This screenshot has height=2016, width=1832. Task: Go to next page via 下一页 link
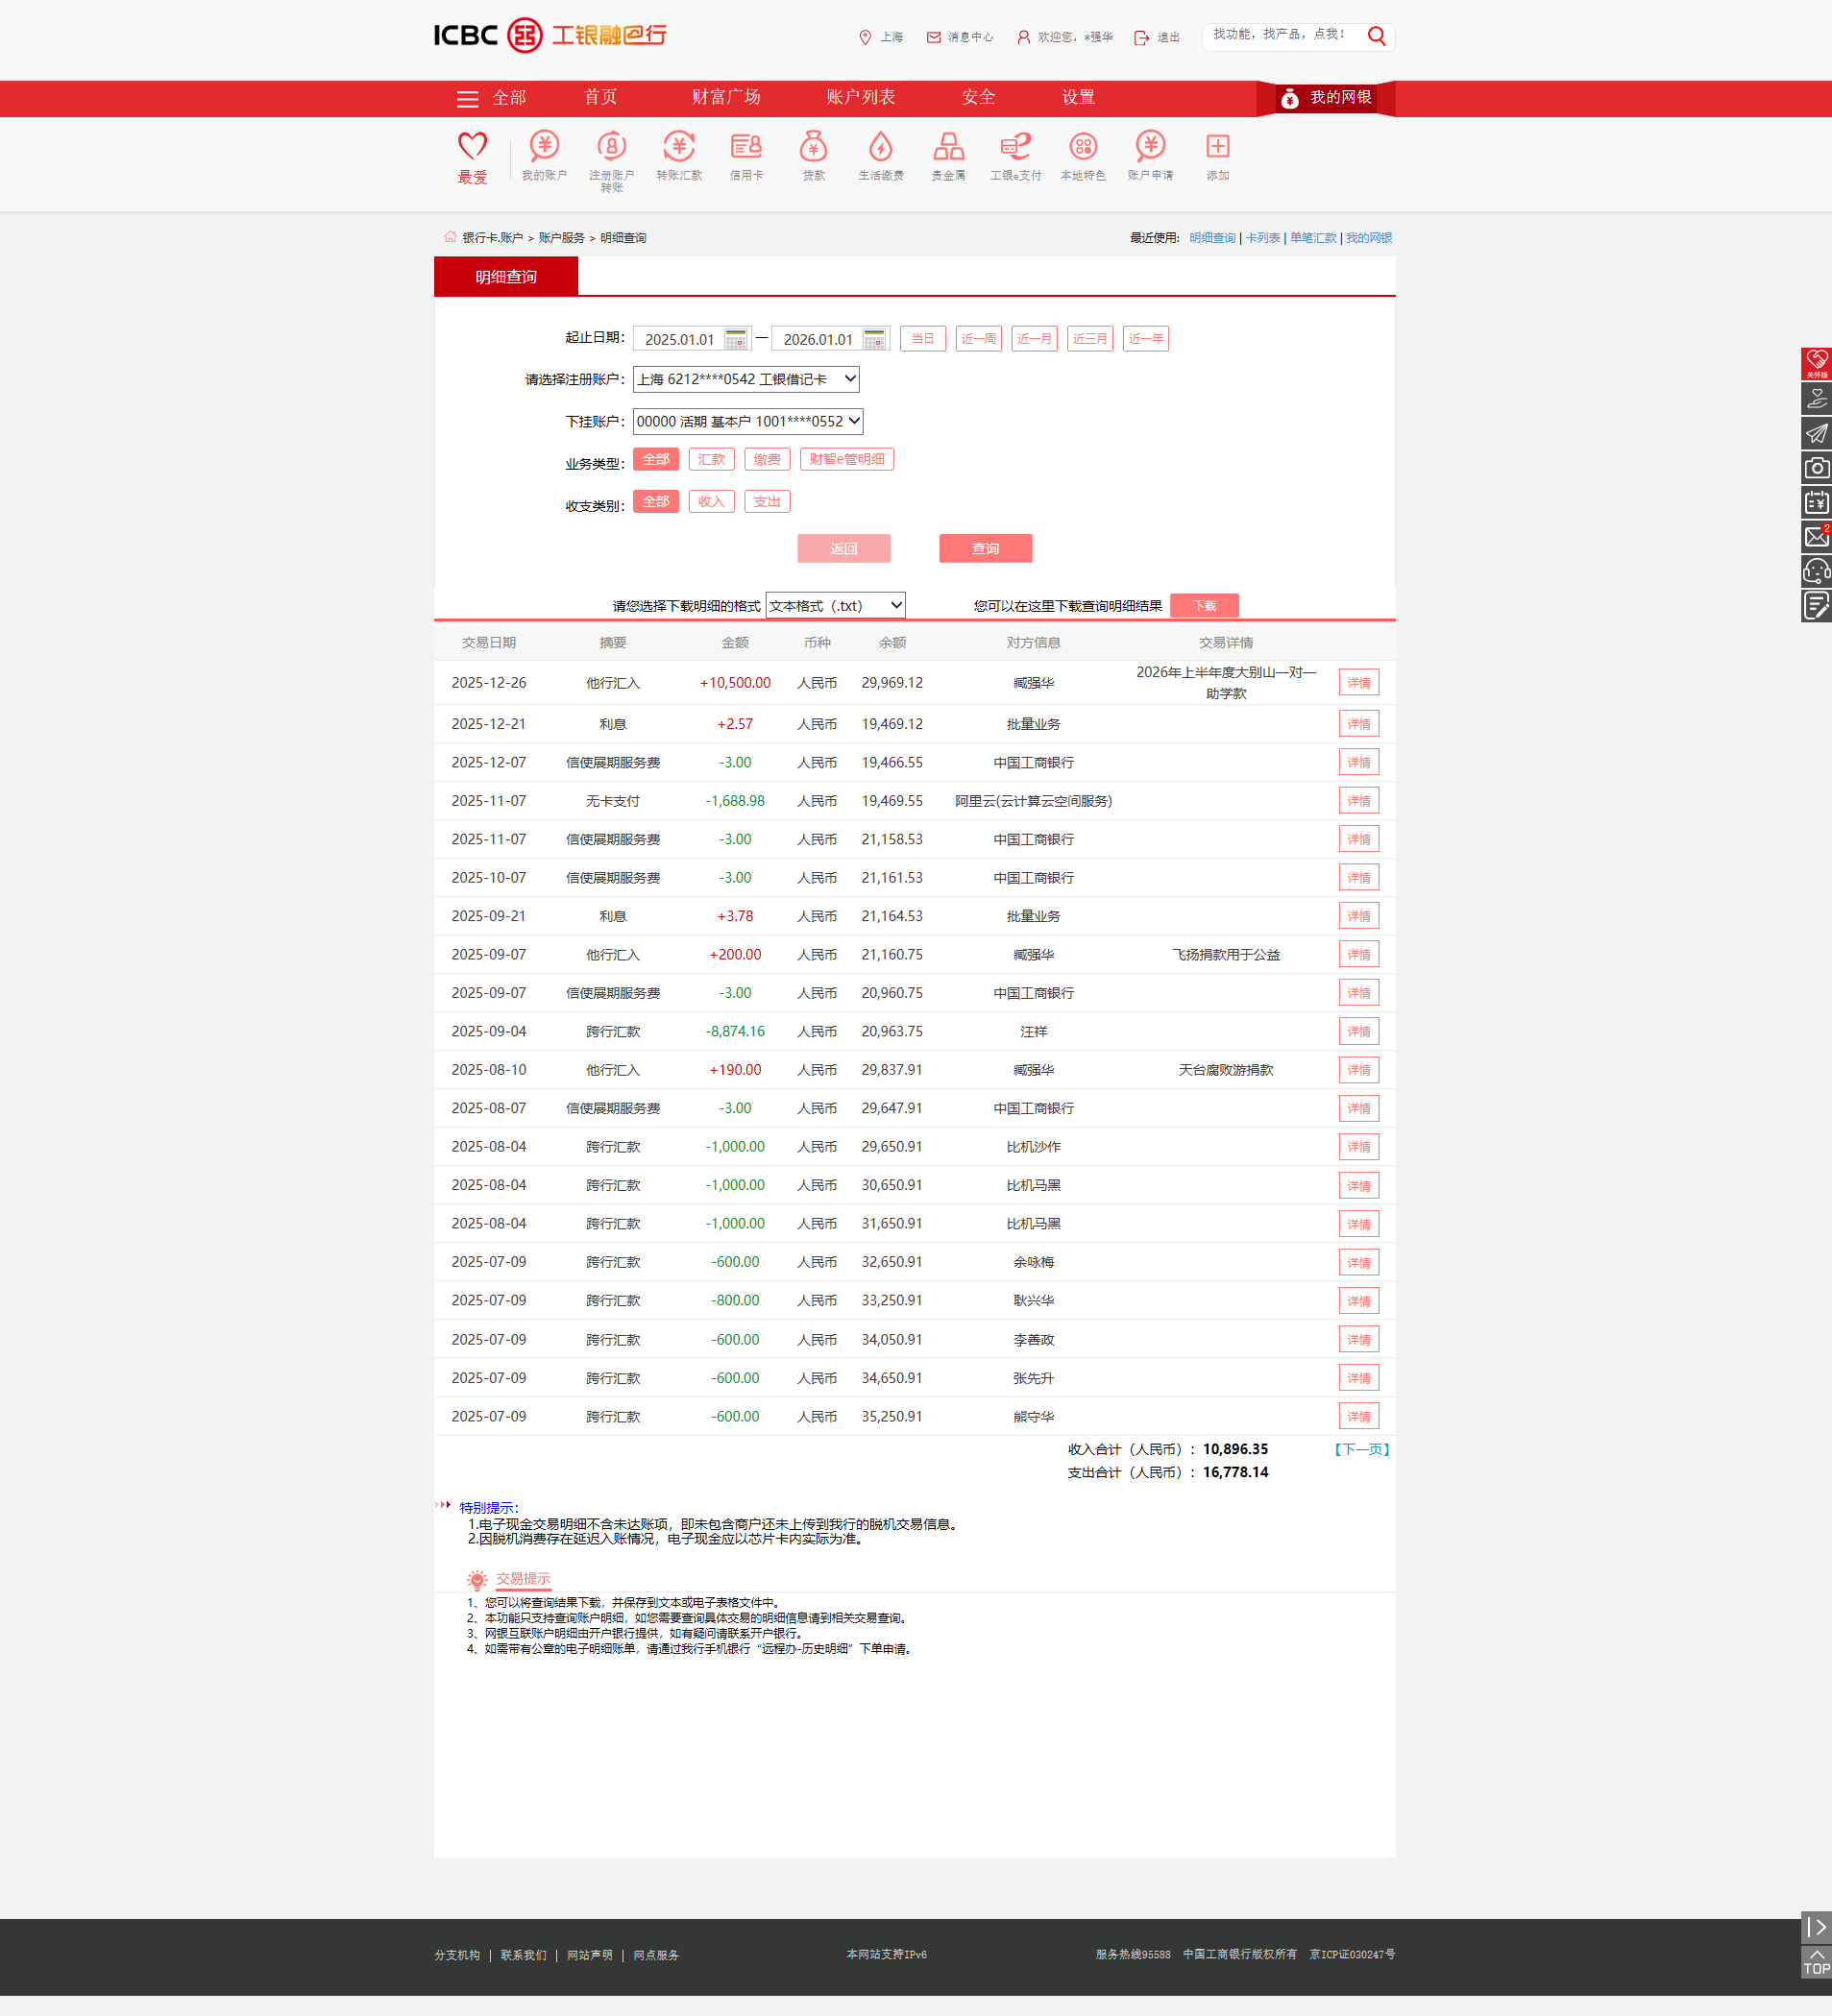[1361, 1449]
